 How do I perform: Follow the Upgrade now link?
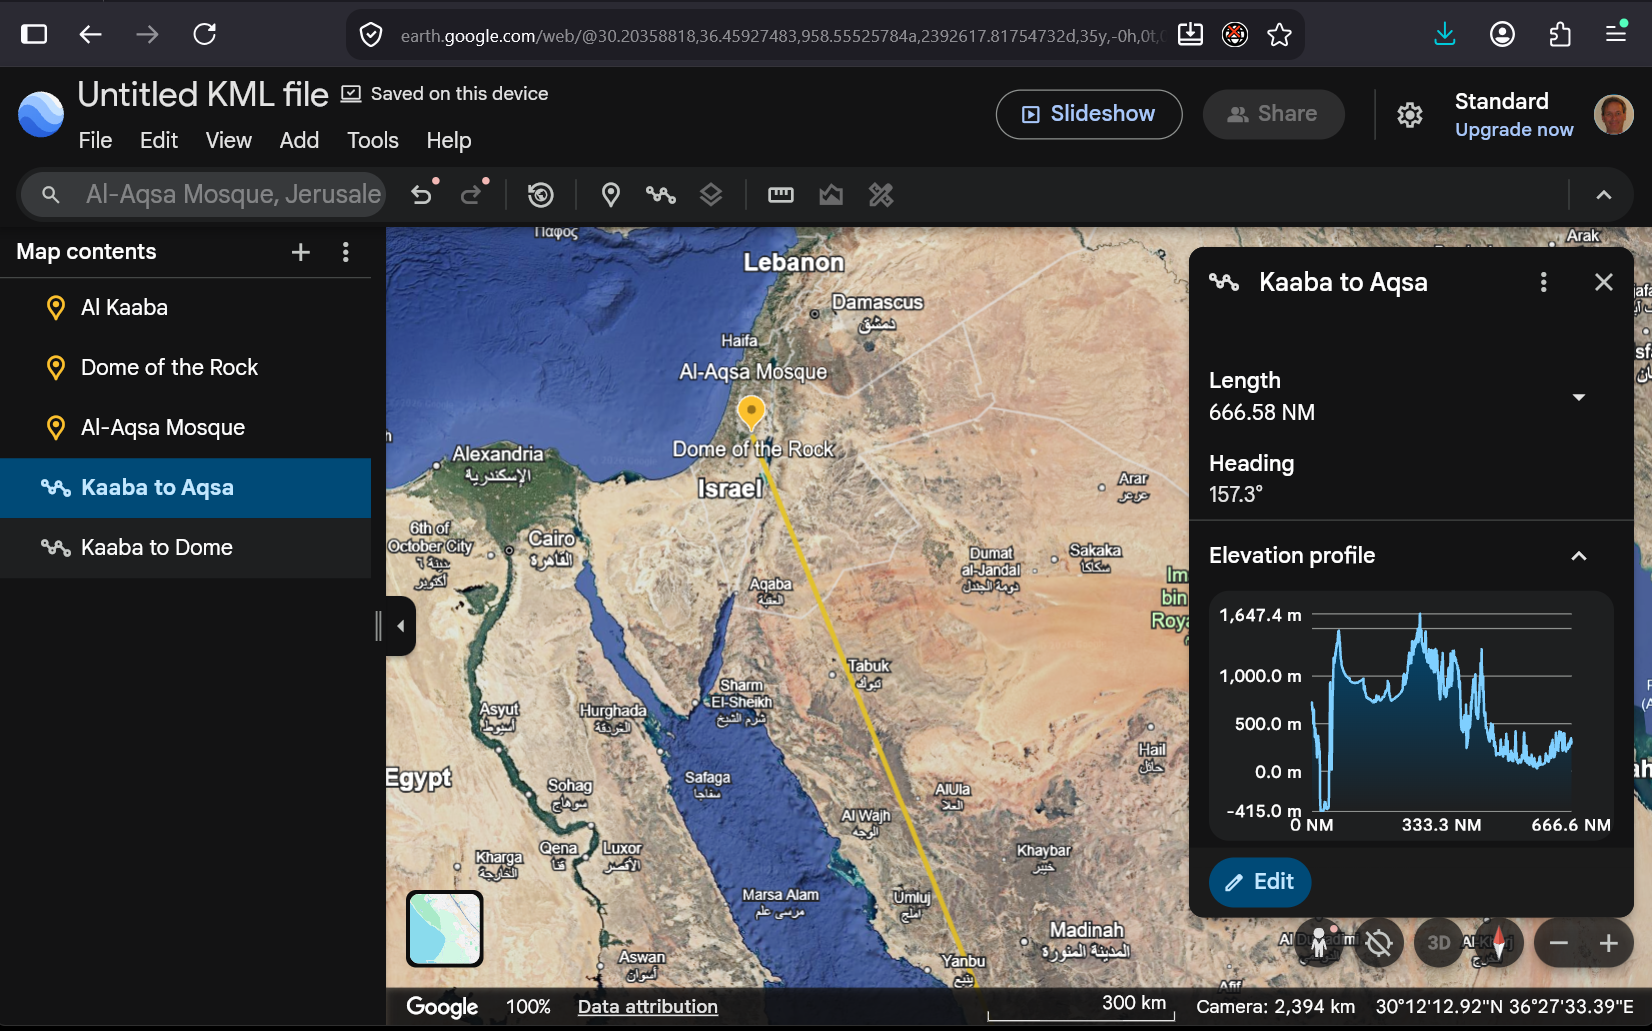1514,130
